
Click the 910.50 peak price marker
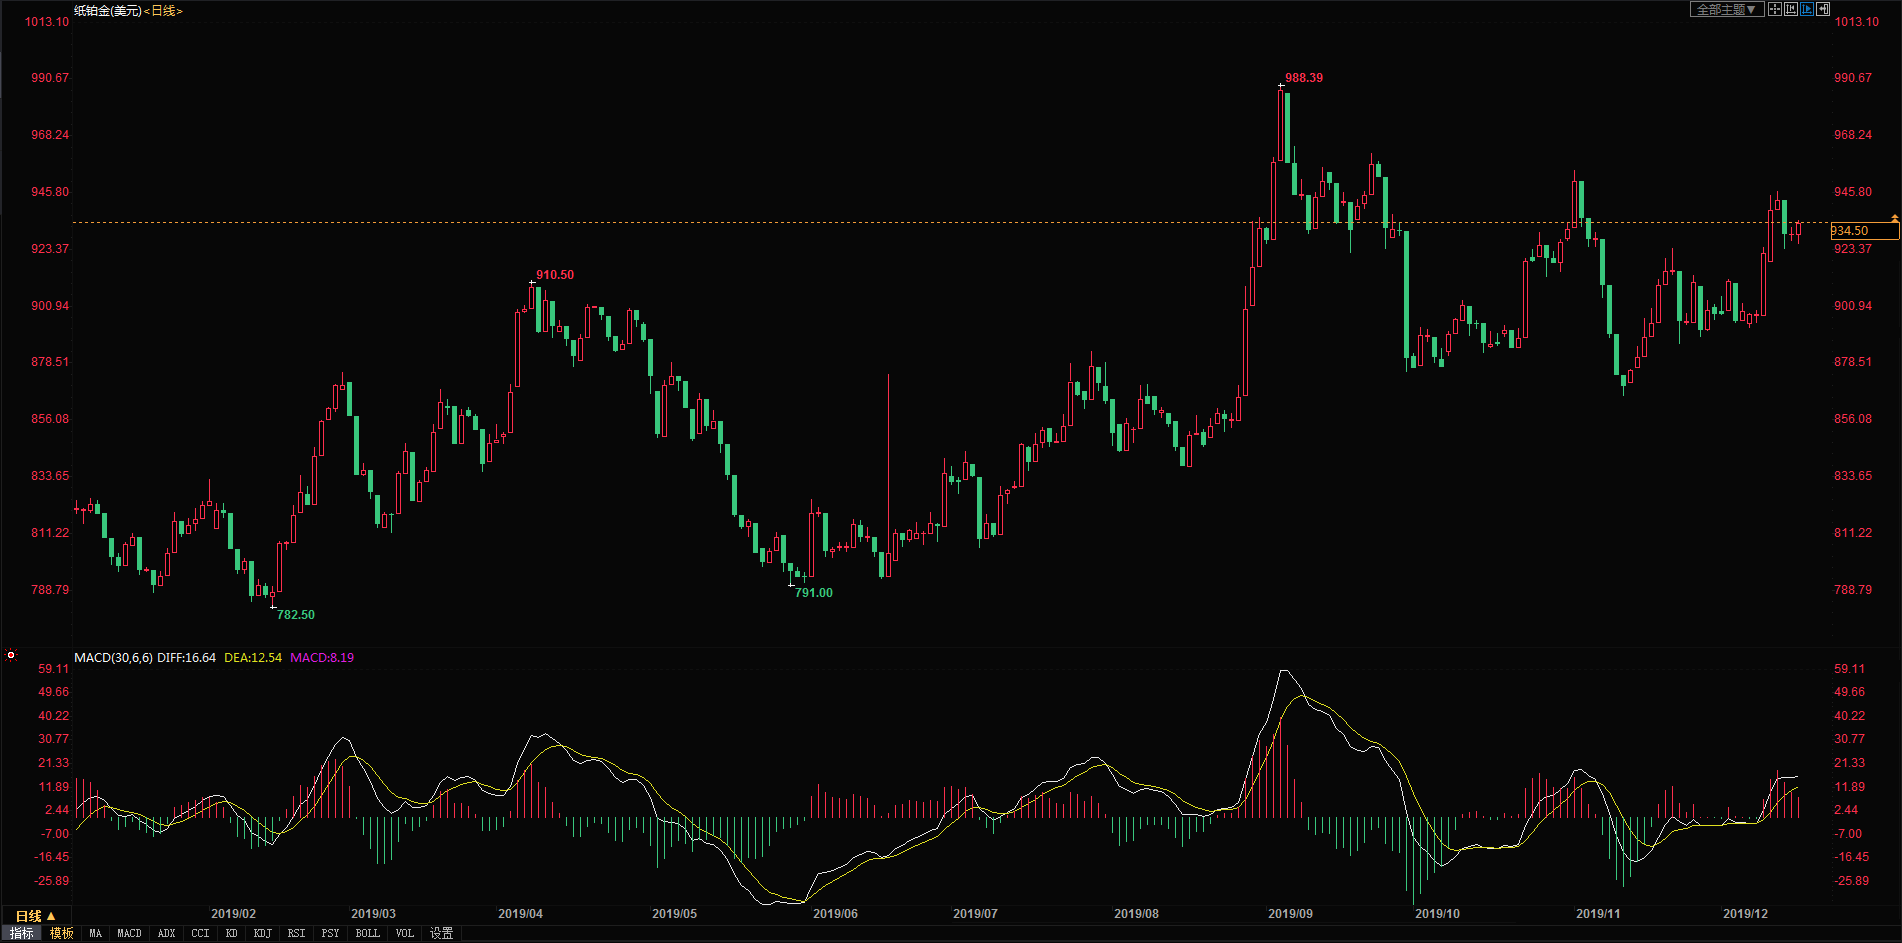(555, 274)
